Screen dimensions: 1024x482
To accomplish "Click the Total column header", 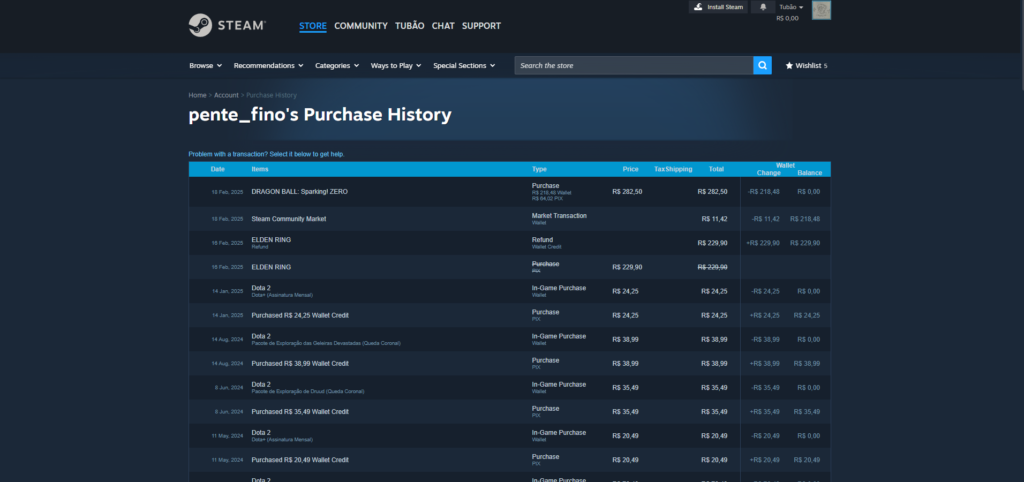I will click(716, 169).
